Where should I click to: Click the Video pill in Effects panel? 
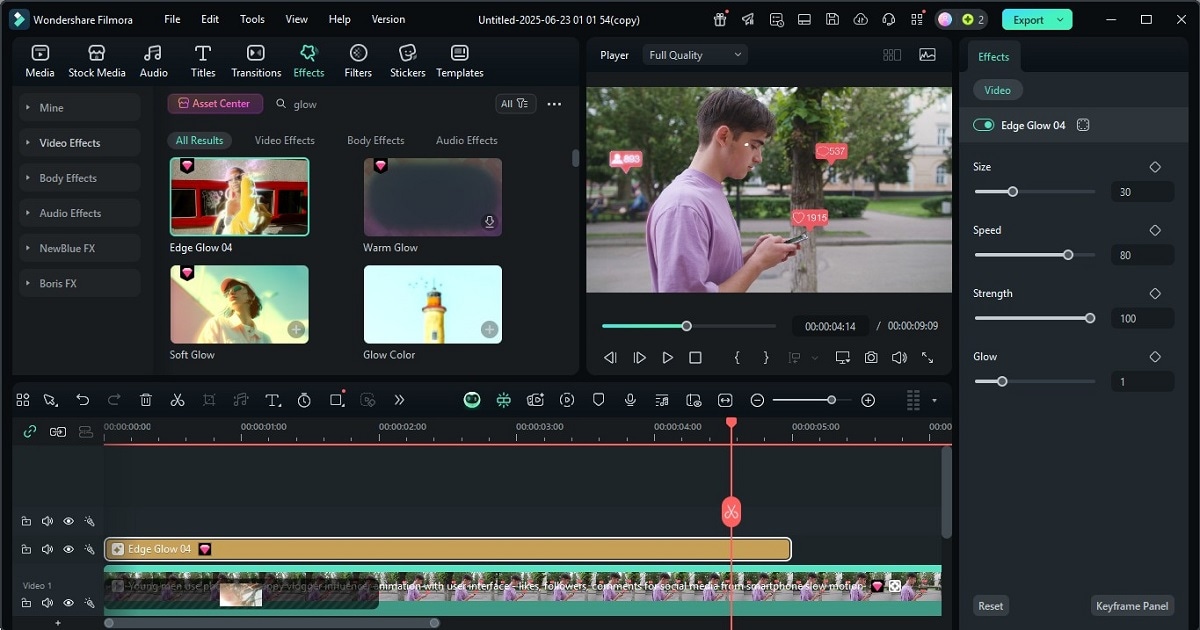(x=997, y=90)
